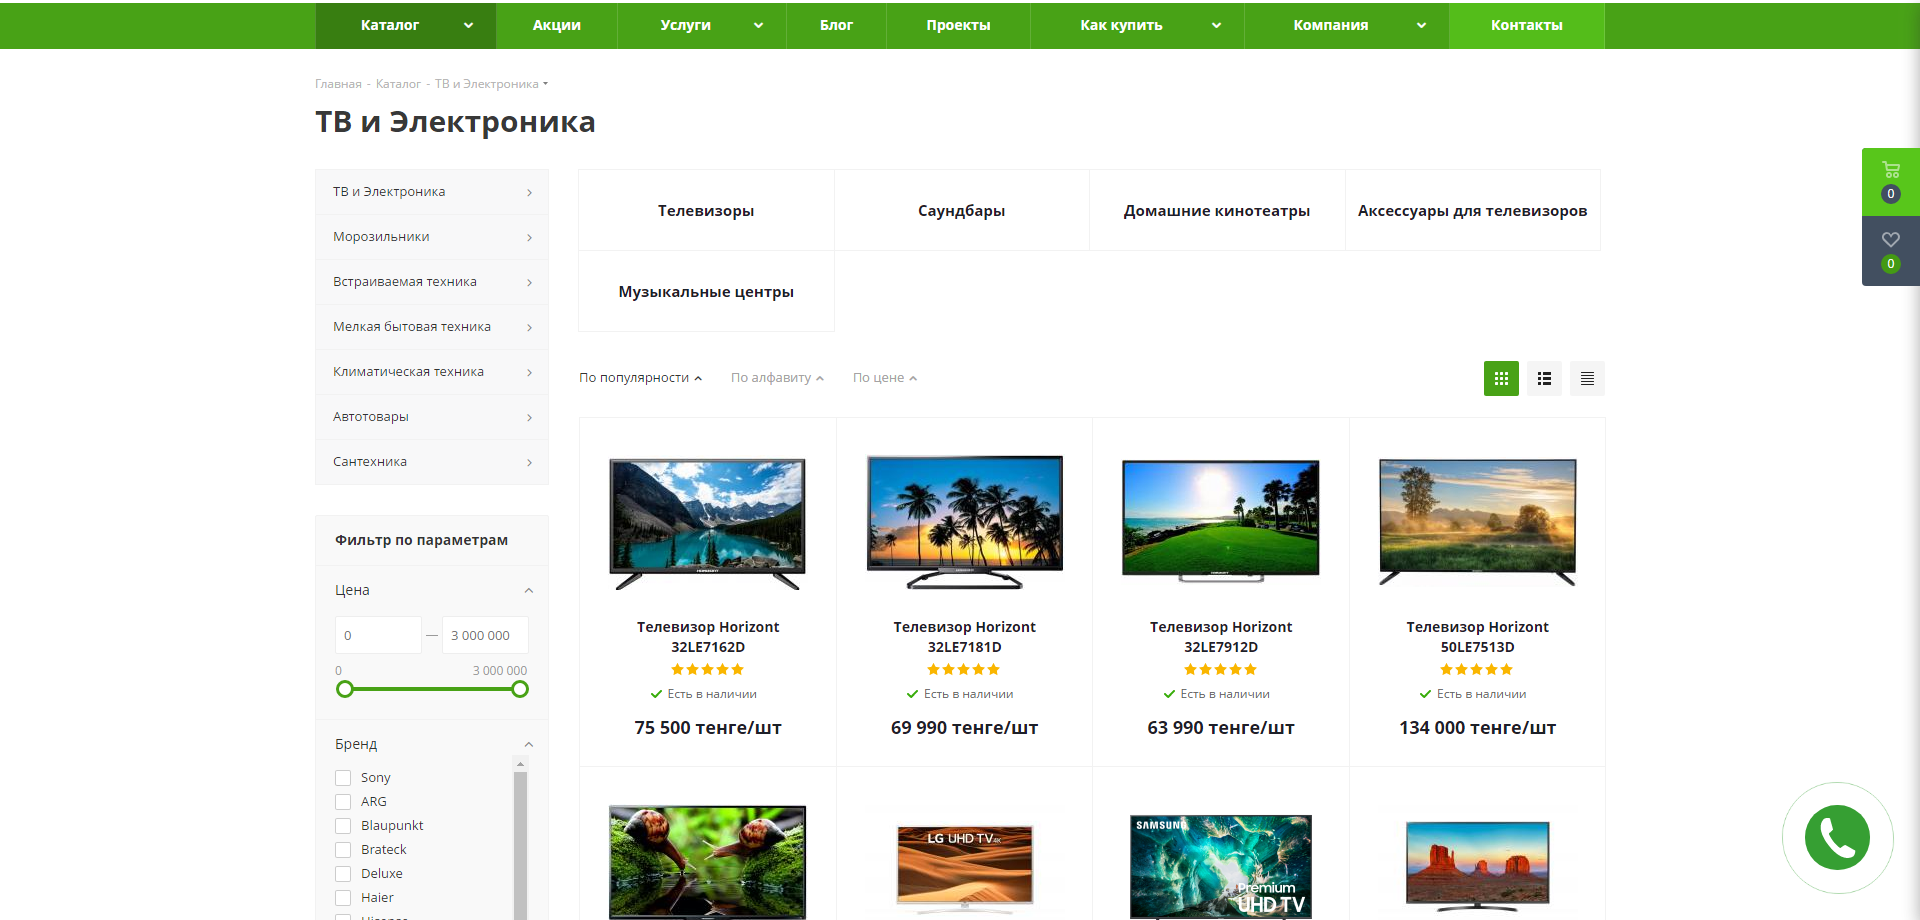
Task: Open the wishlist heart side icon
Action: tap(1890, 251)
